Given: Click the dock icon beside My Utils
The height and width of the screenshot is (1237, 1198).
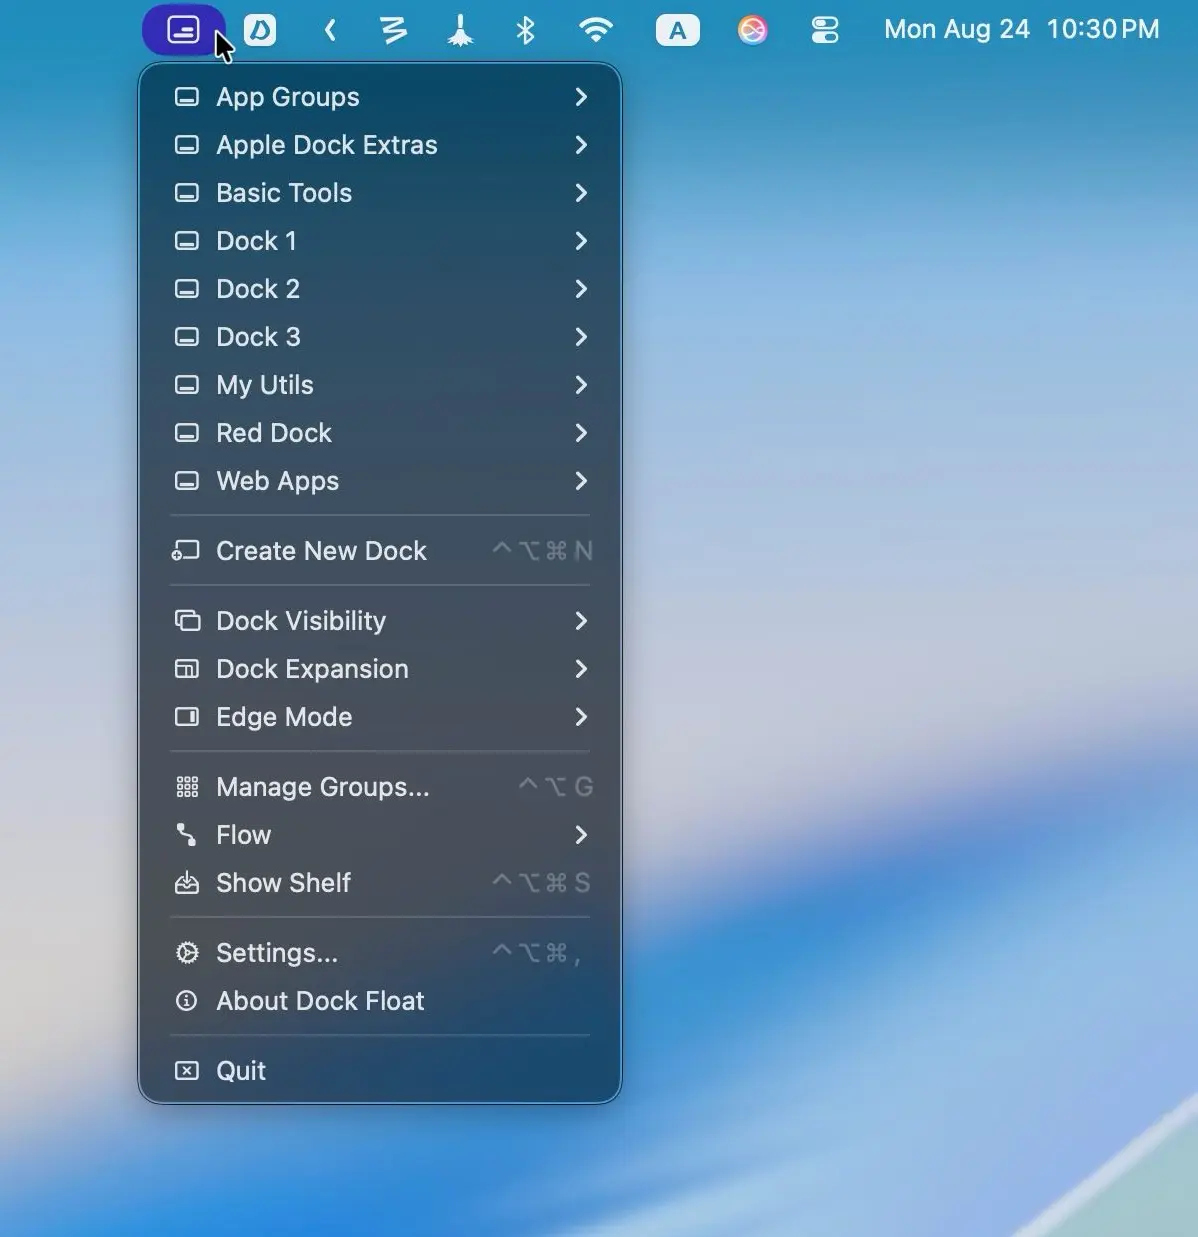Looking at the screenshot, I should [187, 385].
